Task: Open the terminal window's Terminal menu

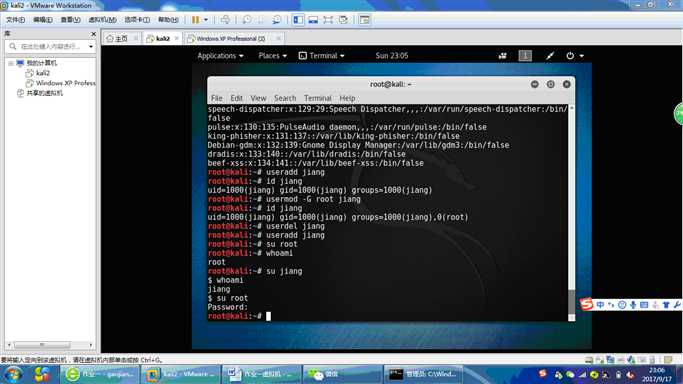Action: (x=318, y=98)
